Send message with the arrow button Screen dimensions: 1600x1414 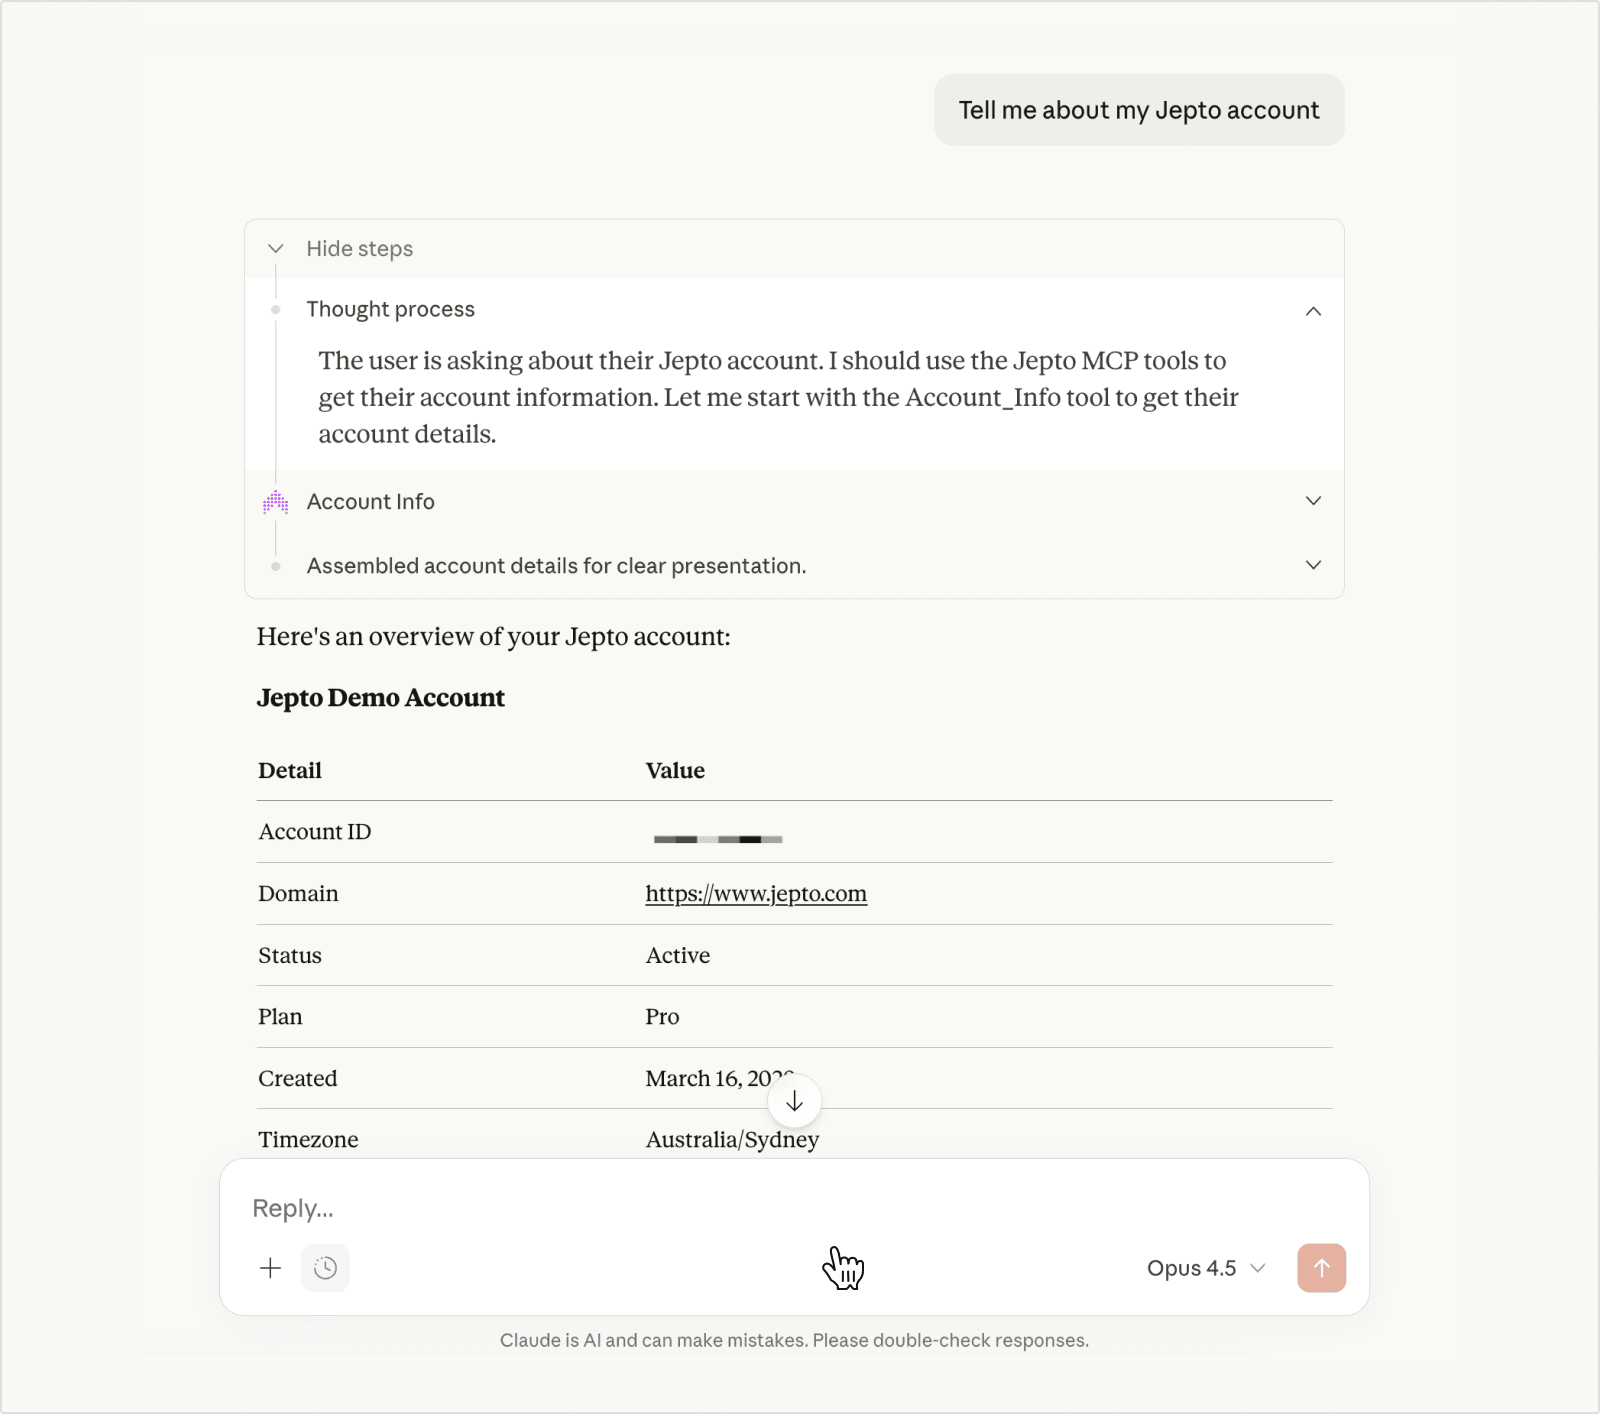point(1321,1268)
